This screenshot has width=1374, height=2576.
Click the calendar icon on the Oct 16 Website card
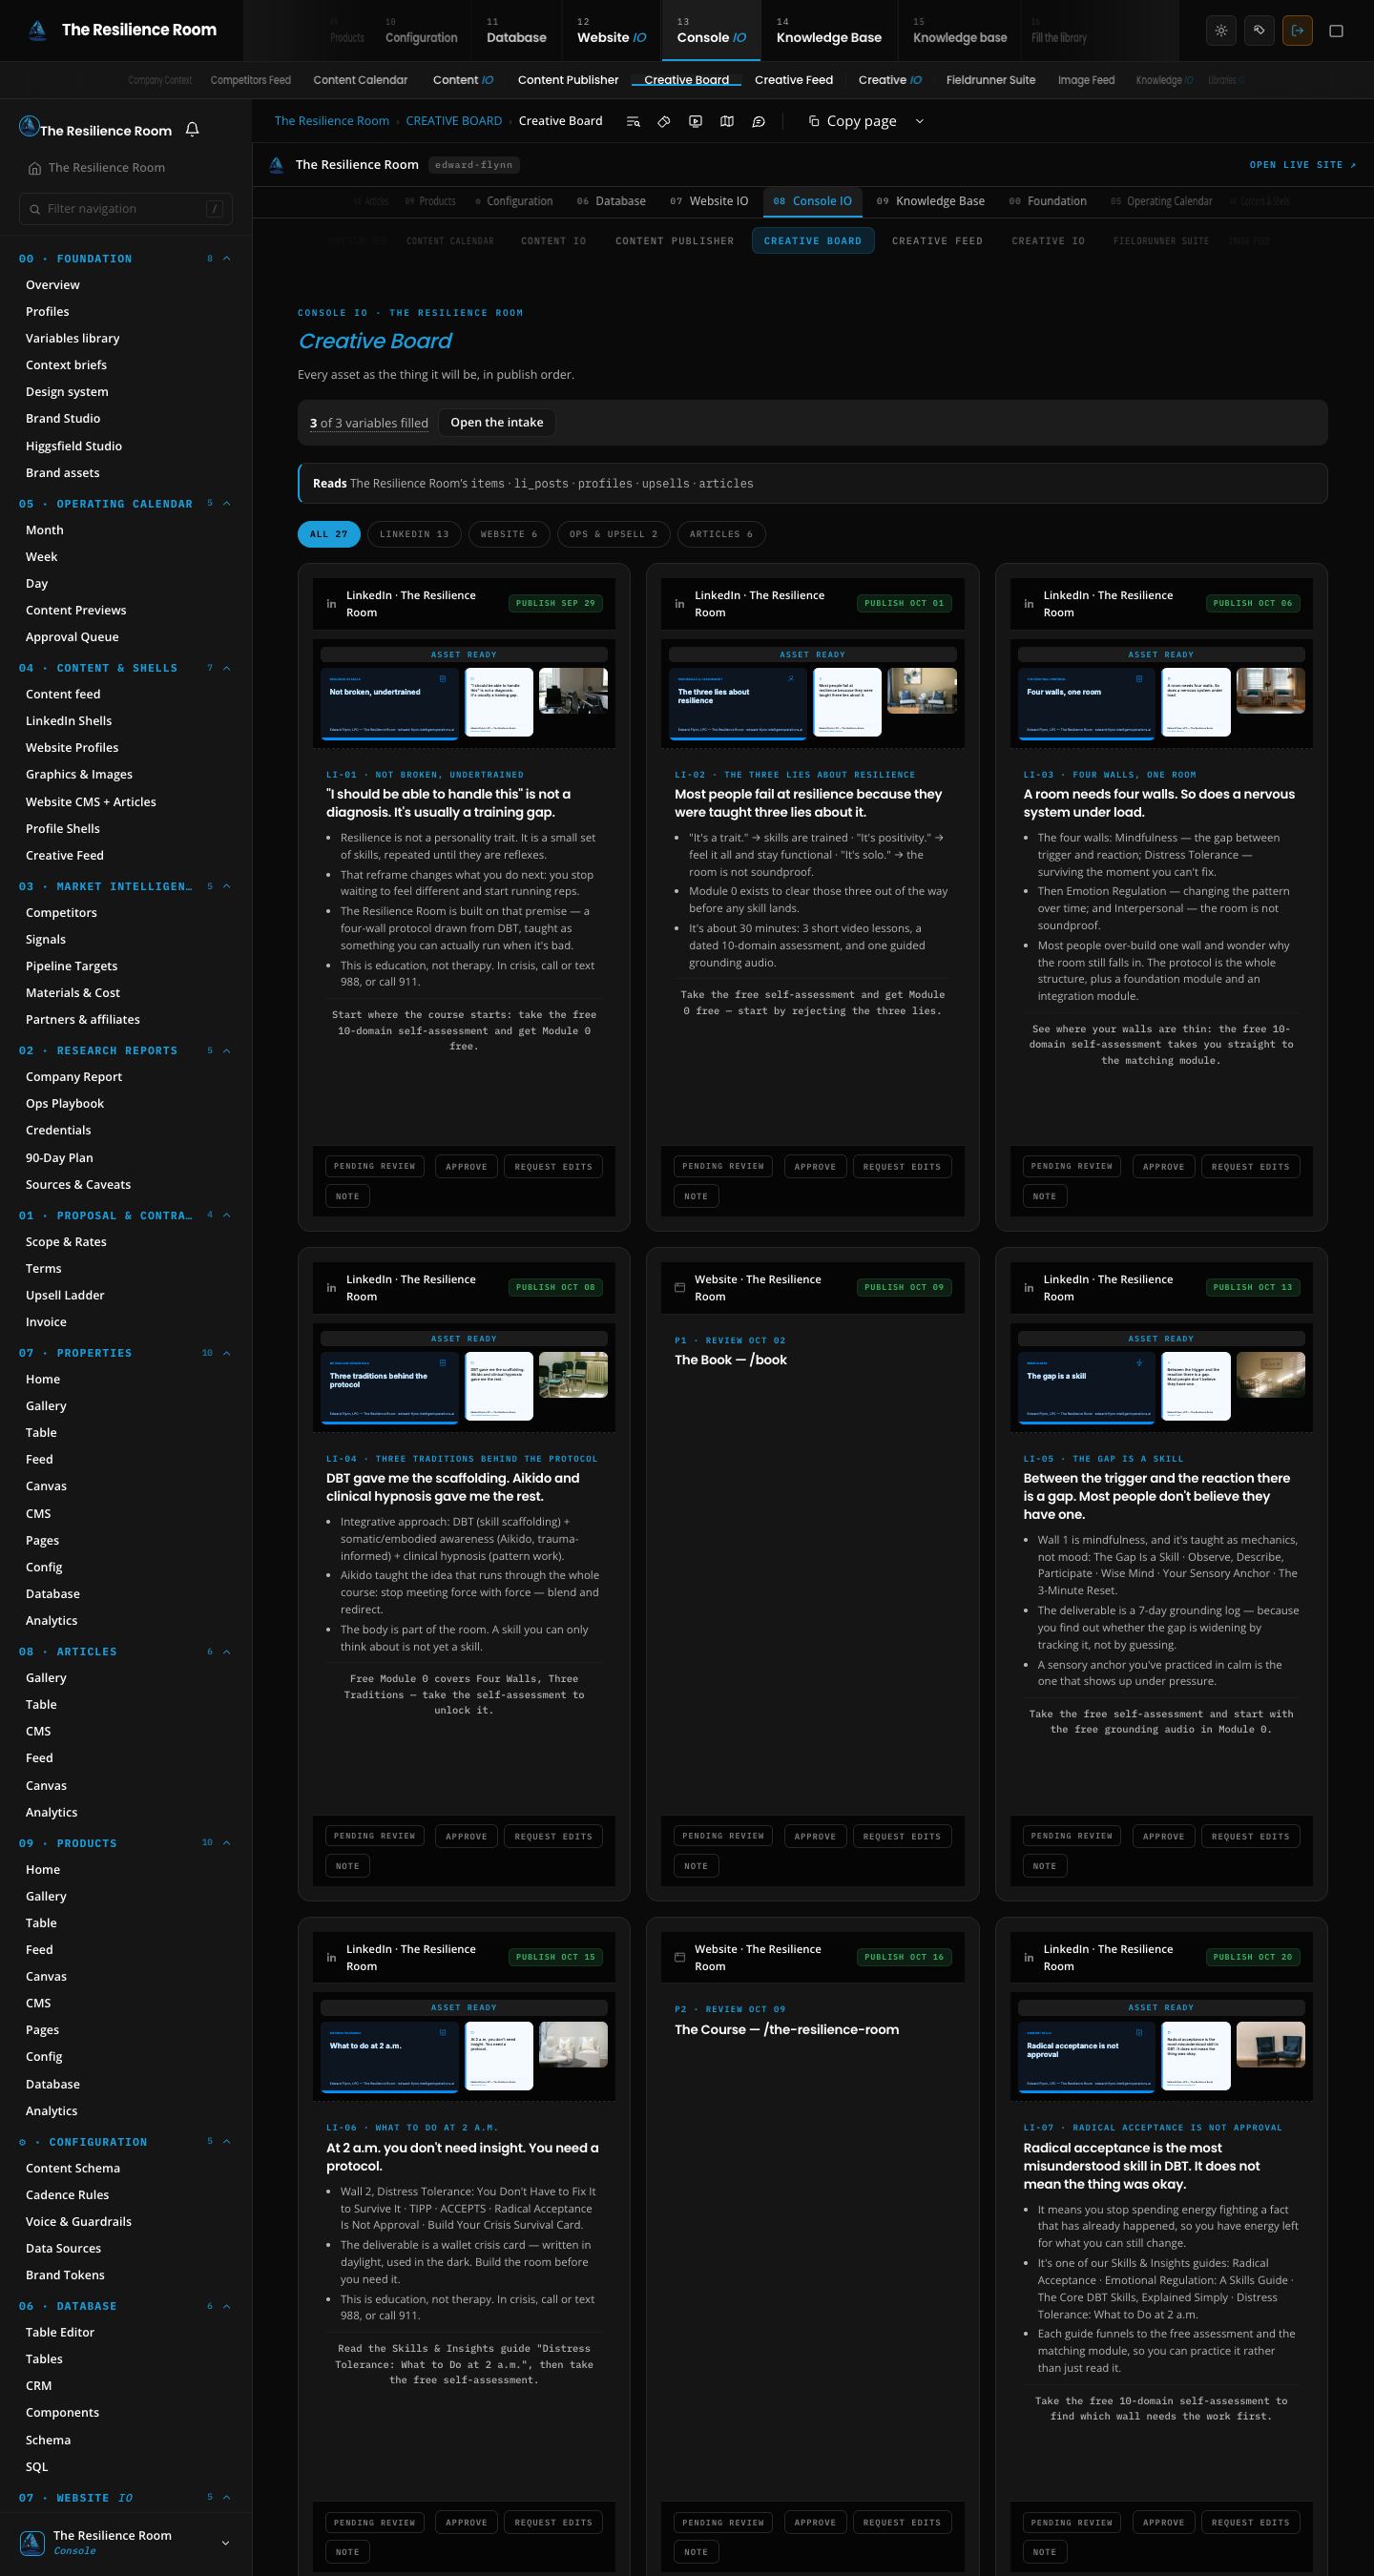tap(680, 1957)
